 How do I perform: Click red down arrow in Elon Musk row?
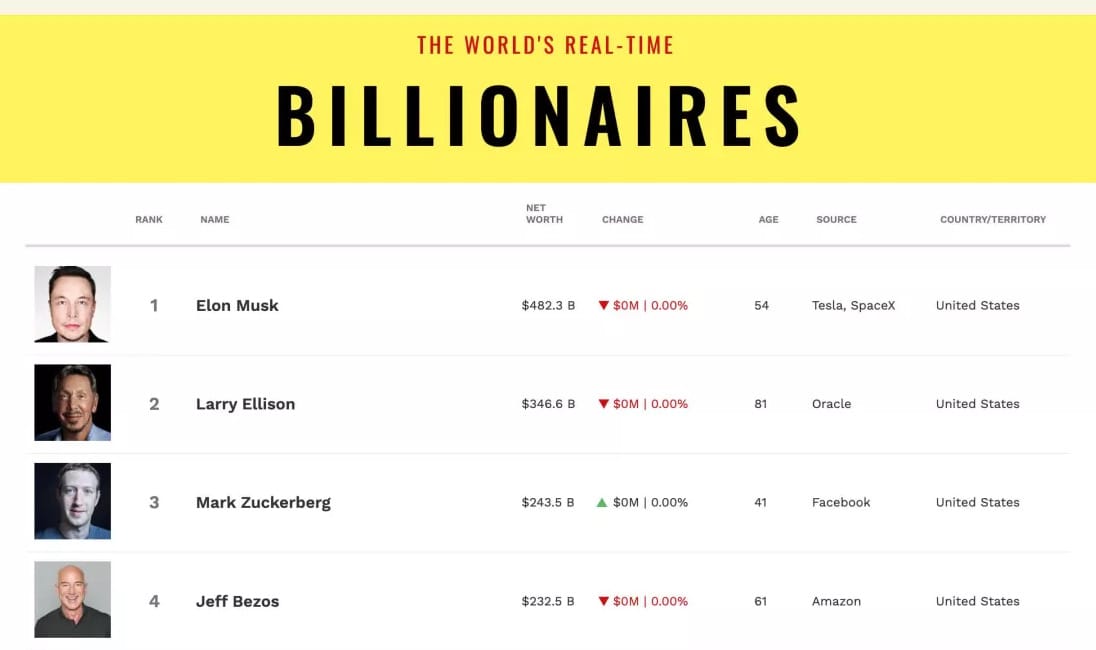[603, 306]
